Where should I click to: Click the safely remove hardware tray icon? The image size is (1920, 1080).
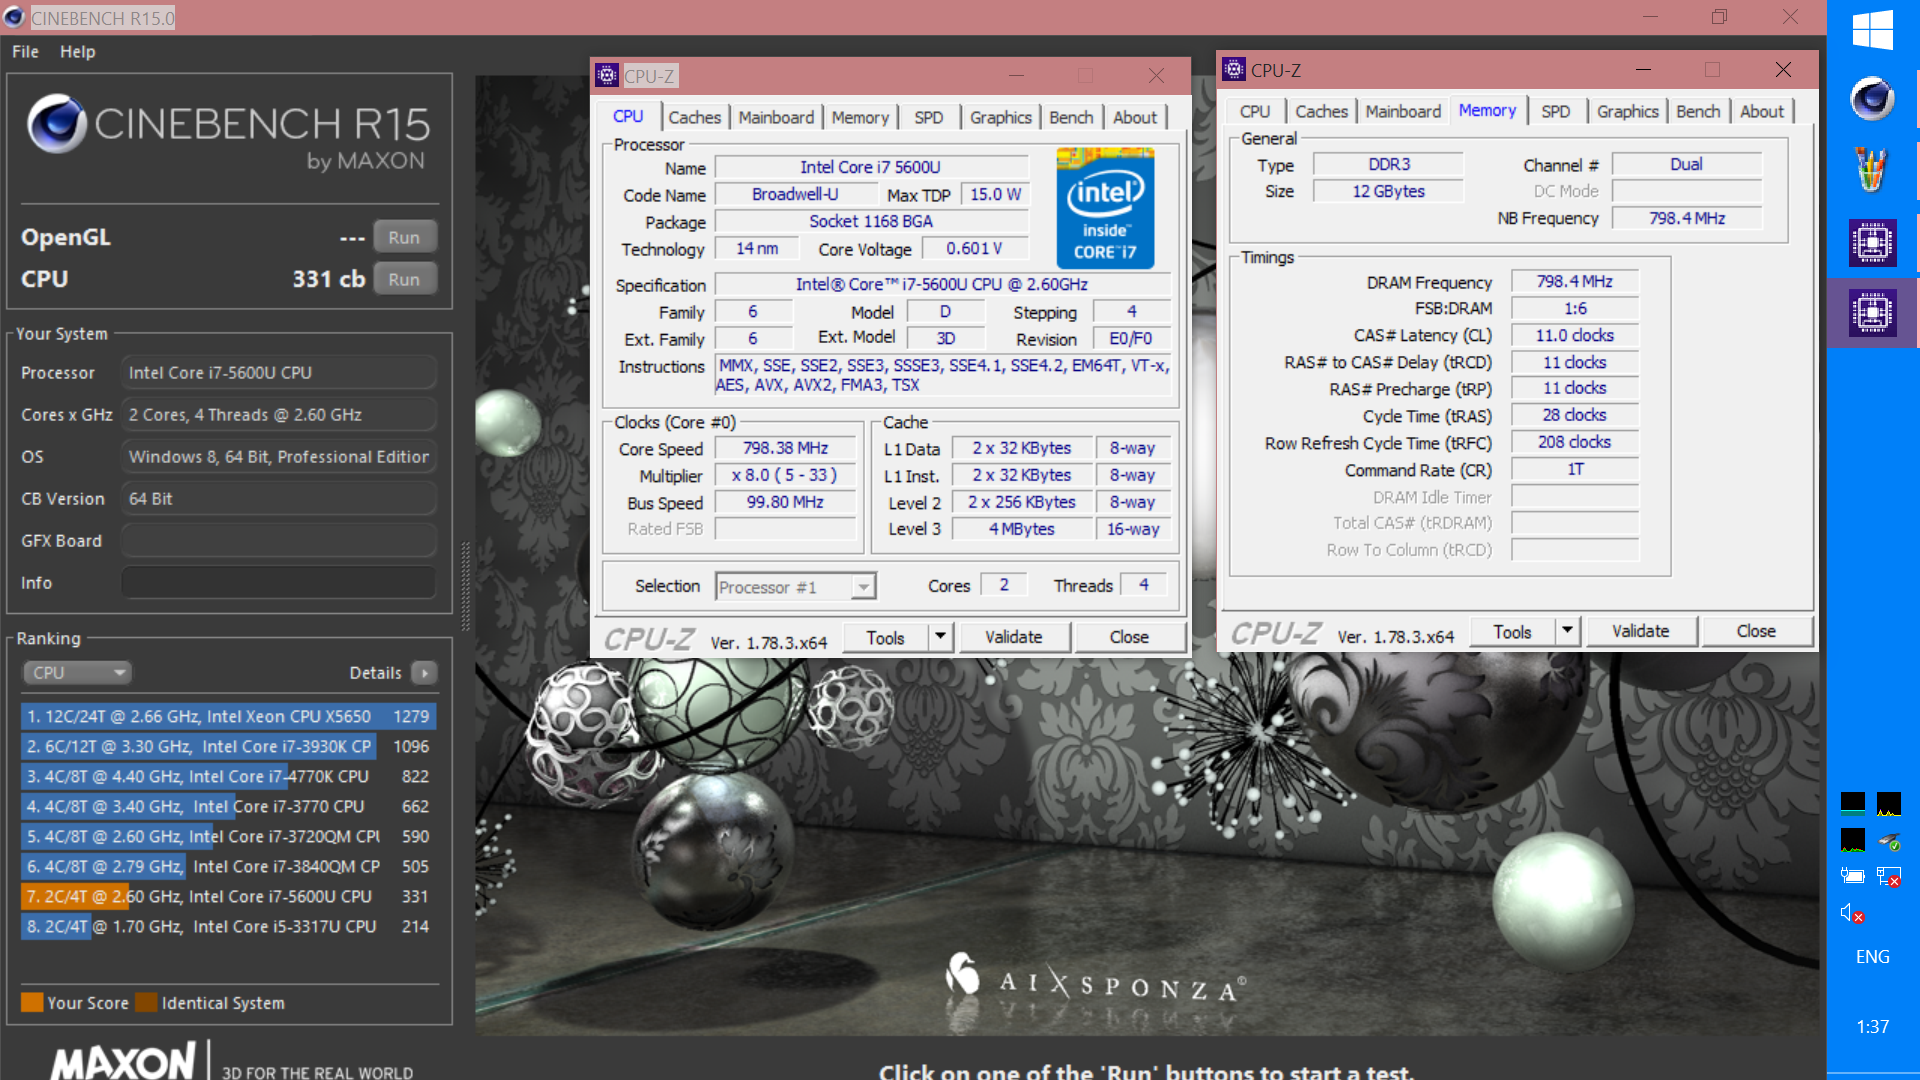coord(1889,840)
